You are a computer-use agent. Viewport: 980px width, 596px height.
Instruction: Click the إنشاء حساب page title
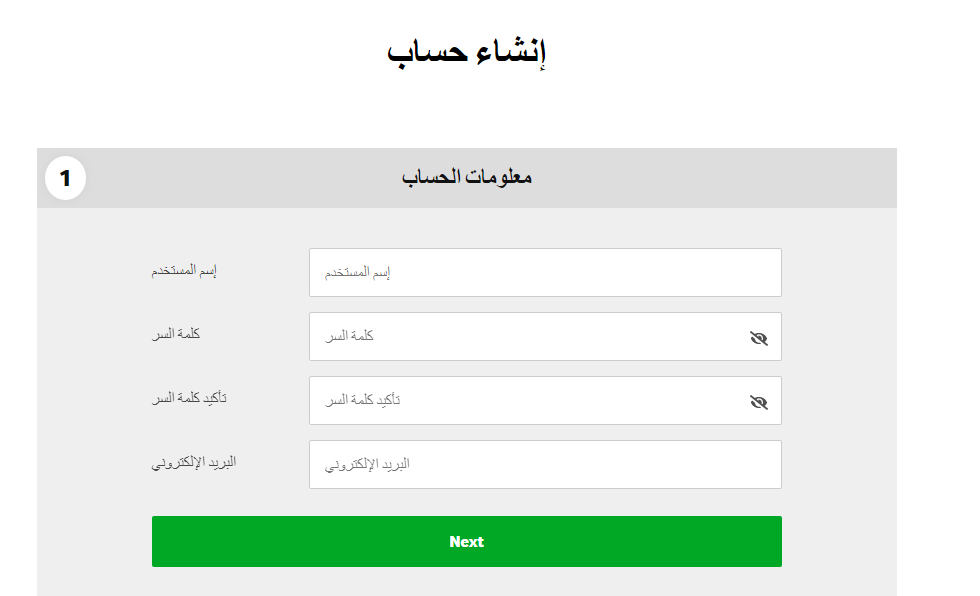point(466,52)
